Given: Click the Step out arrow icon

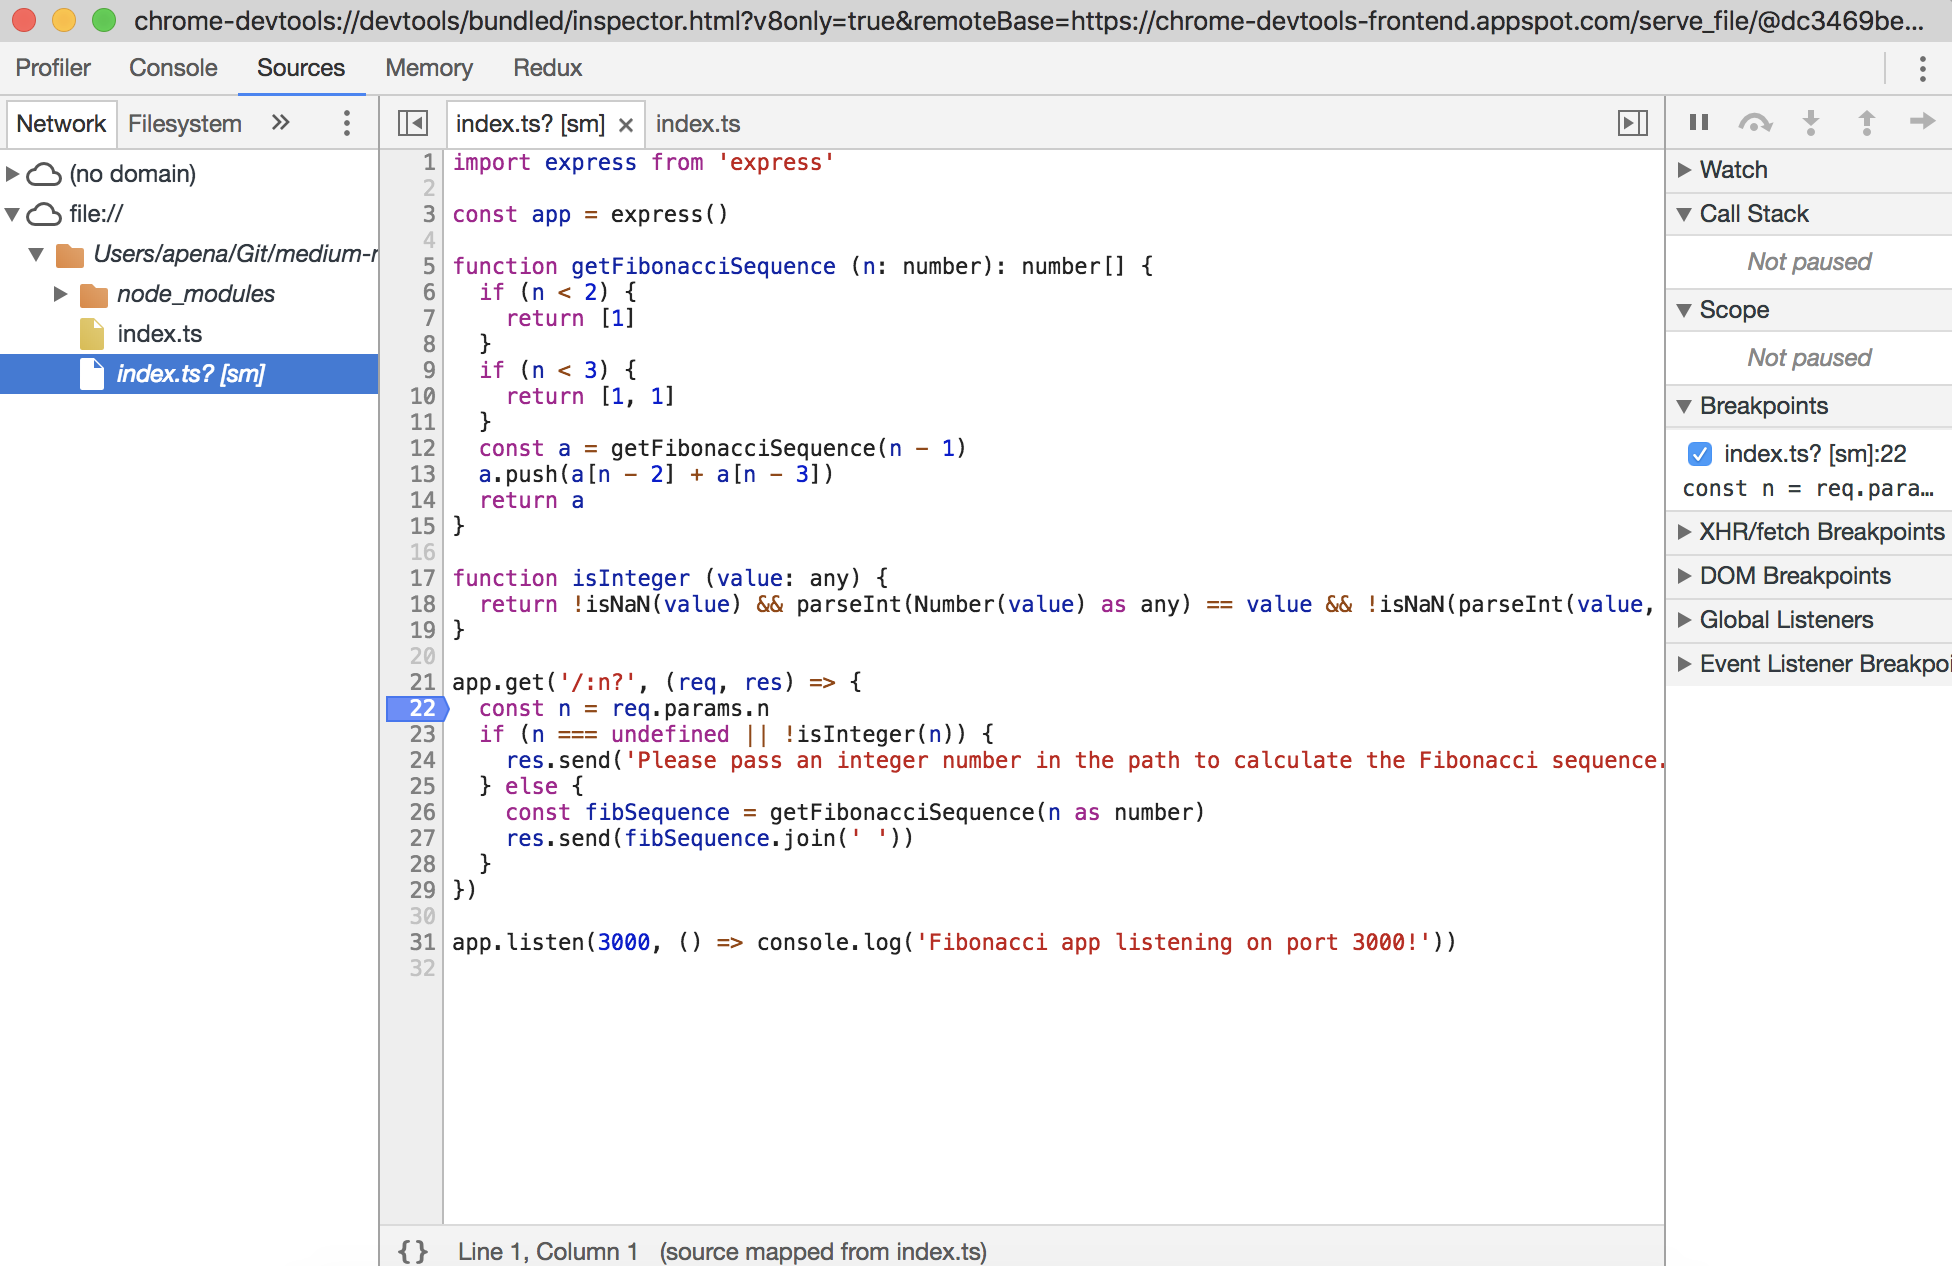Looking at the screenshot, I should click(1866, 122).
